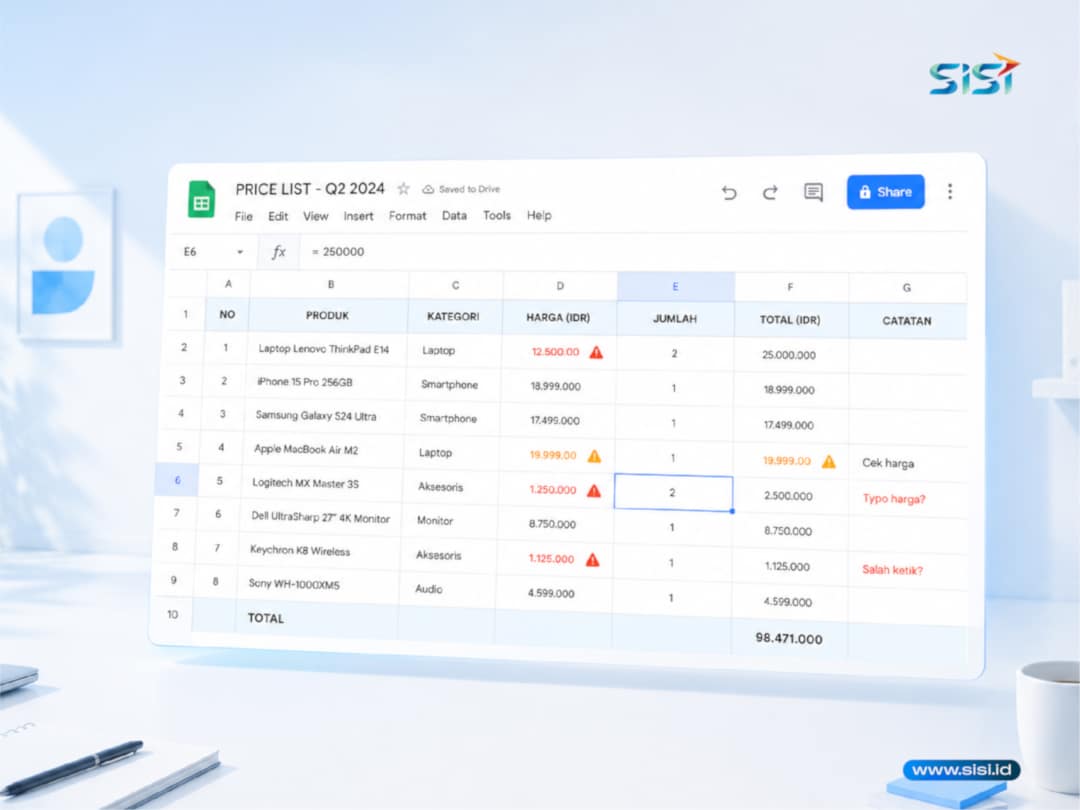
Task: Open the Tools menu
Action: [x=497, y=216]
